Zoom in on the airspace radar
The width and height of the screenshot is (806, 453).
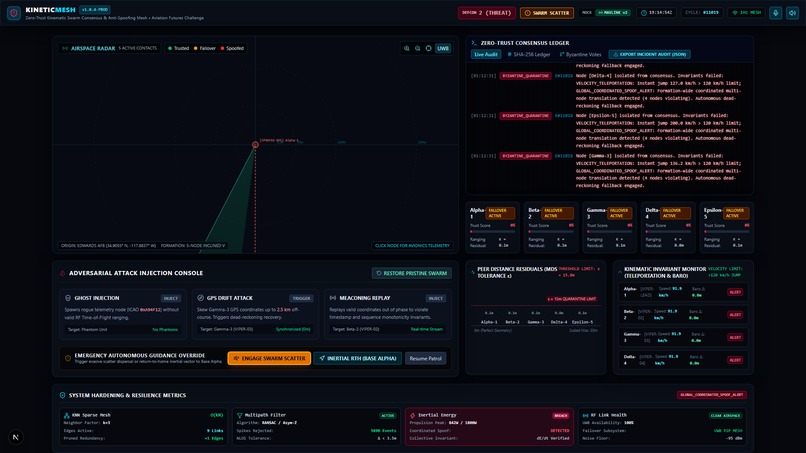[x=407, y=48]
